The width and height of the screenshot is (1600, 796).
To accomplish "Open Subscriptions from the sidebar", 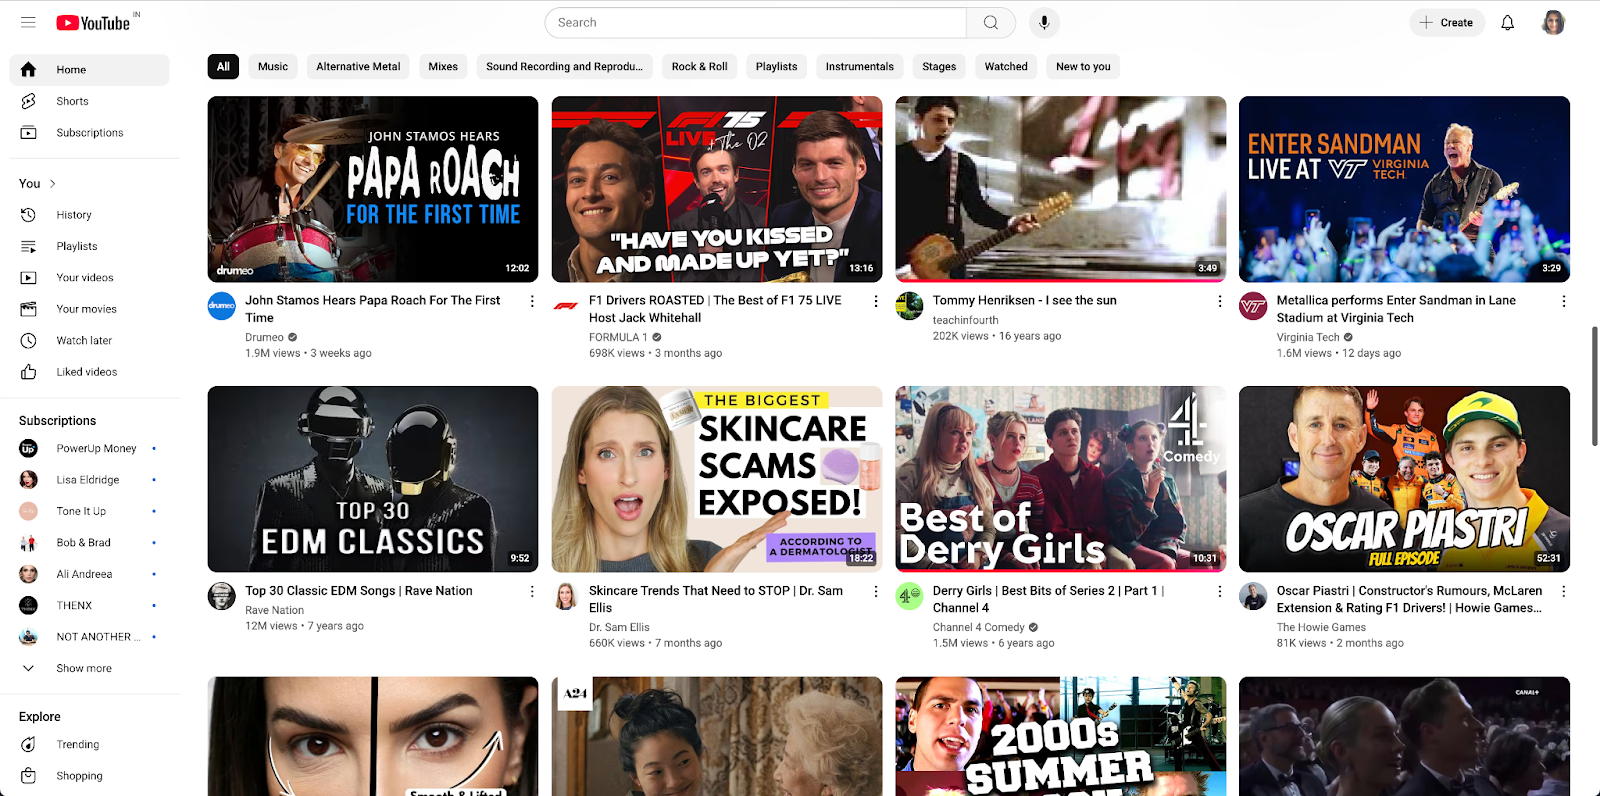I will 89,133.
